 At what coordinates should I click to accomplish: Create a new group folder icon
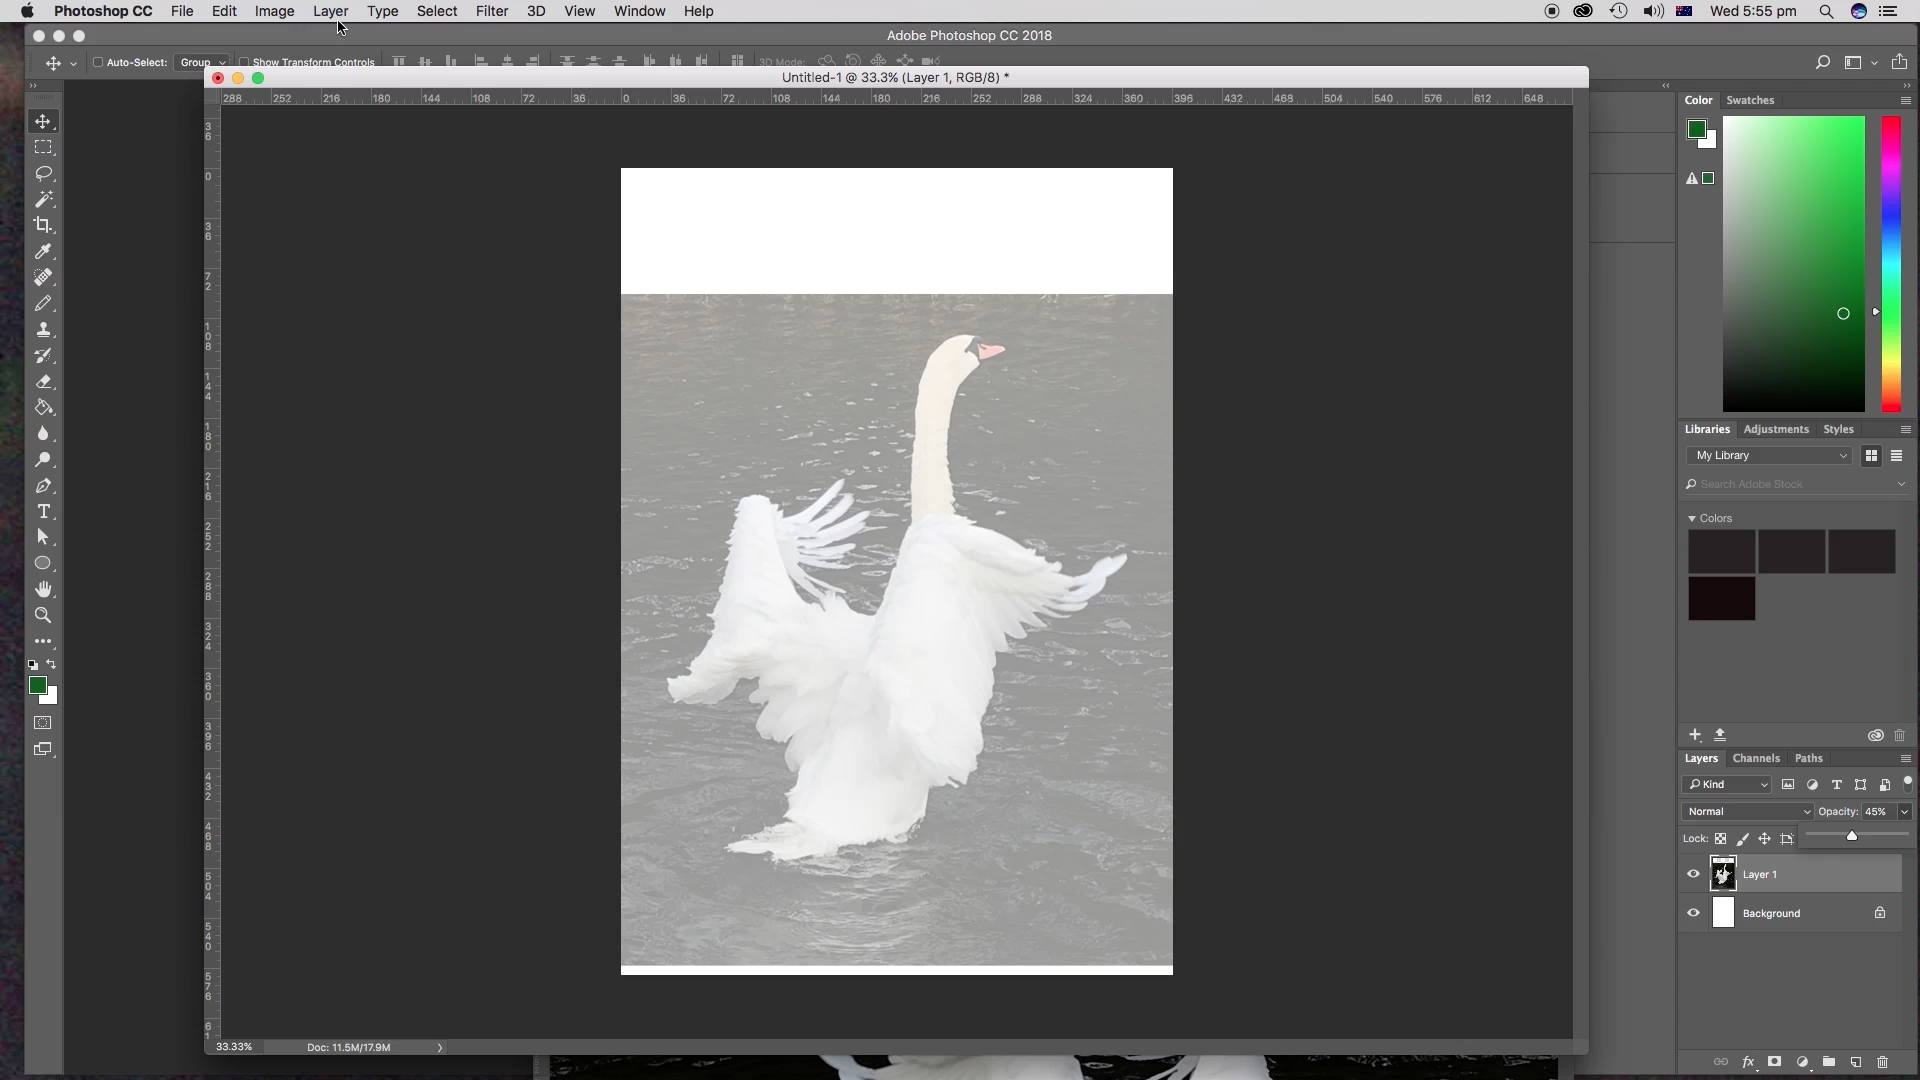pos(1828,1062)
